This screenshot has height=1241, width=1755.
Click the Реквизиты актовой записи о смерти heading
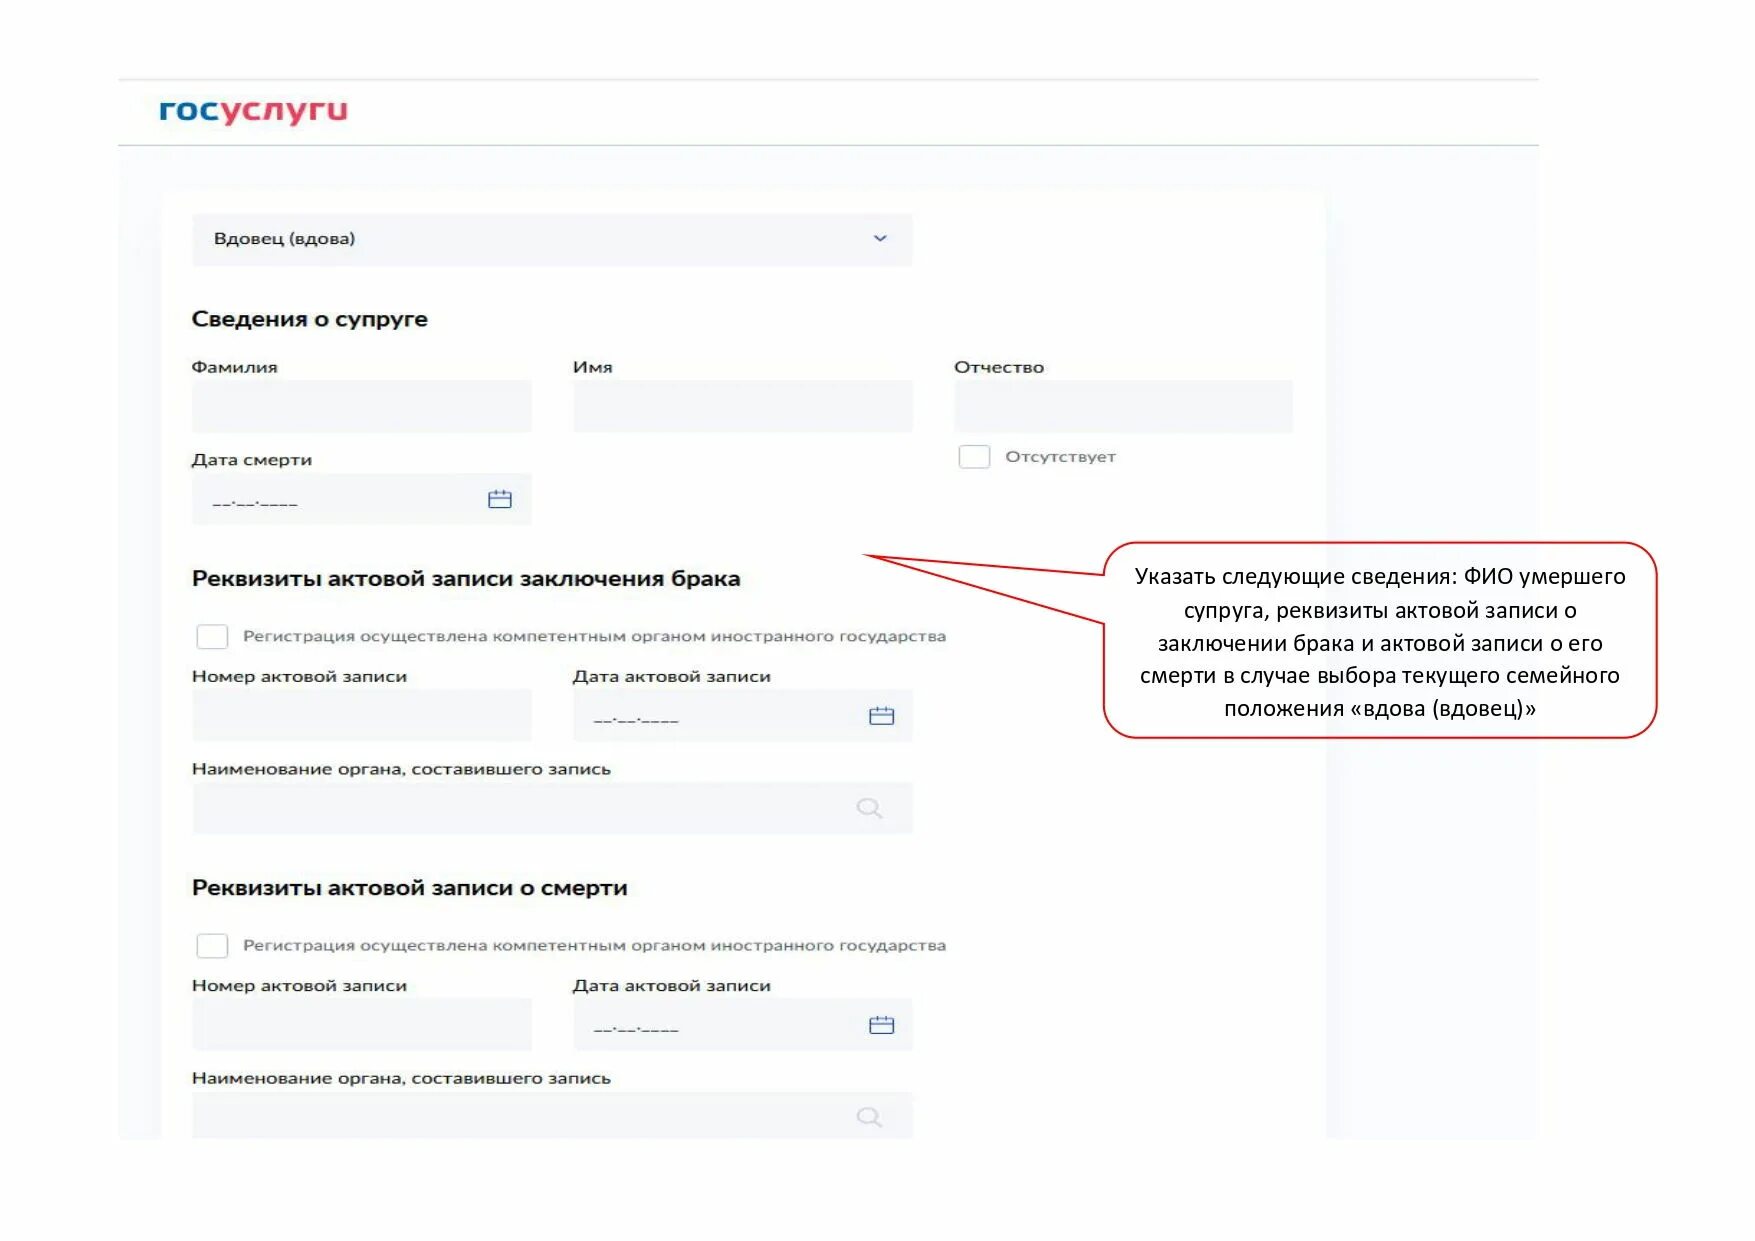(x=409, y=888)
